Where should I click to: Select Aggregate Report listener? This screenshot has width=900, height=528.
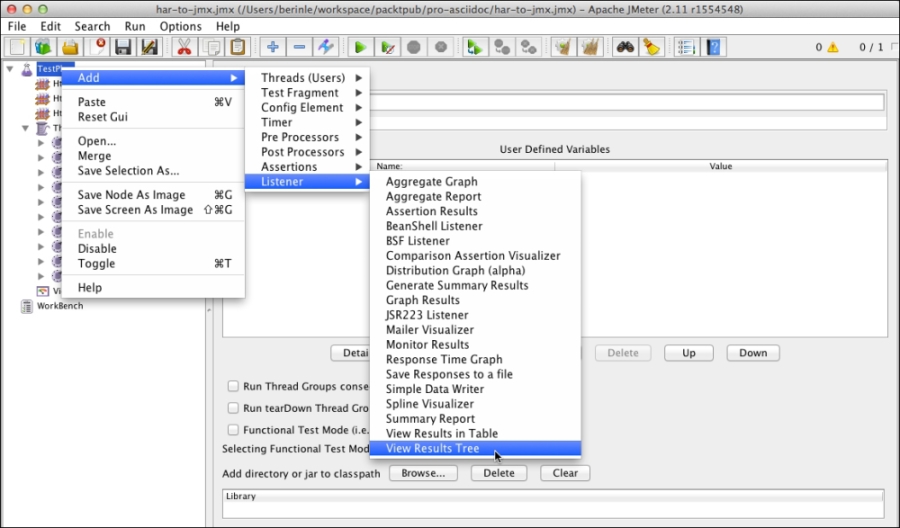(x=475, y=196)
